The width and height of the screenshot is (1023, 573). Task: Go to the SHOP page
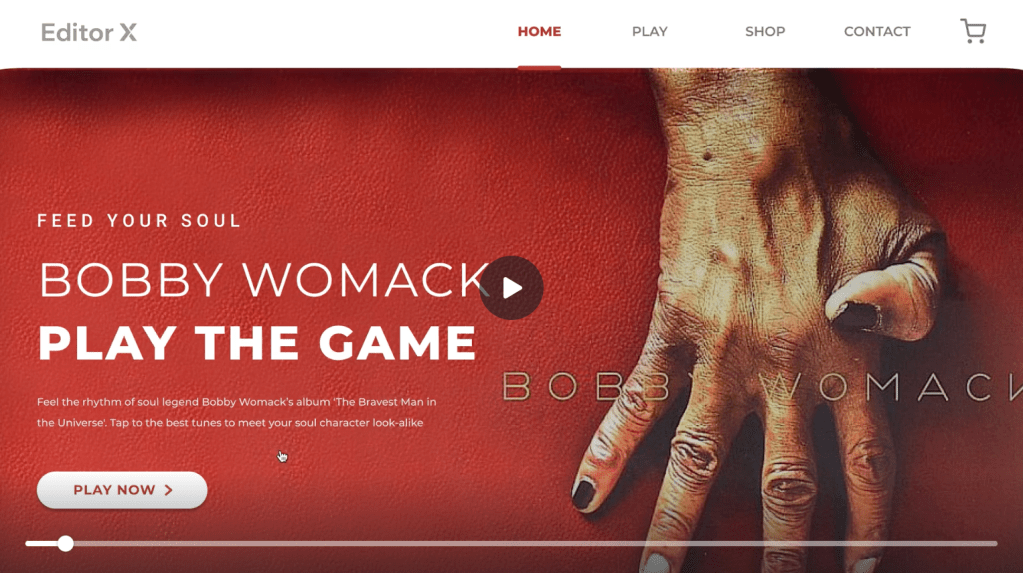(x=765, y=31)
